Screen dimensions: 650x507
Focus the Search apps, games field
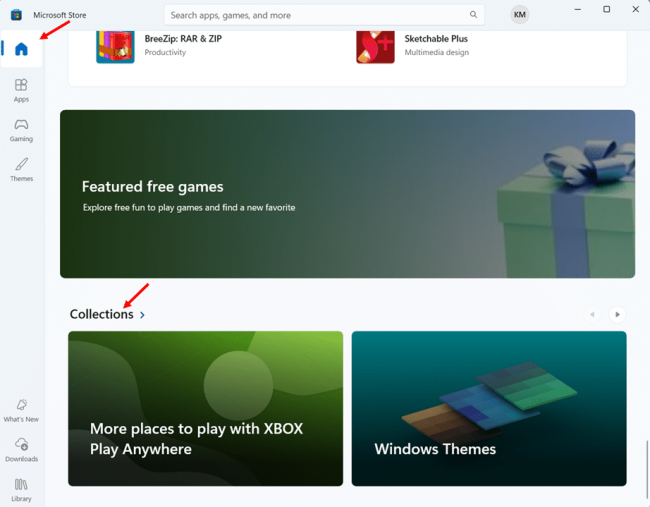[324, 15]
